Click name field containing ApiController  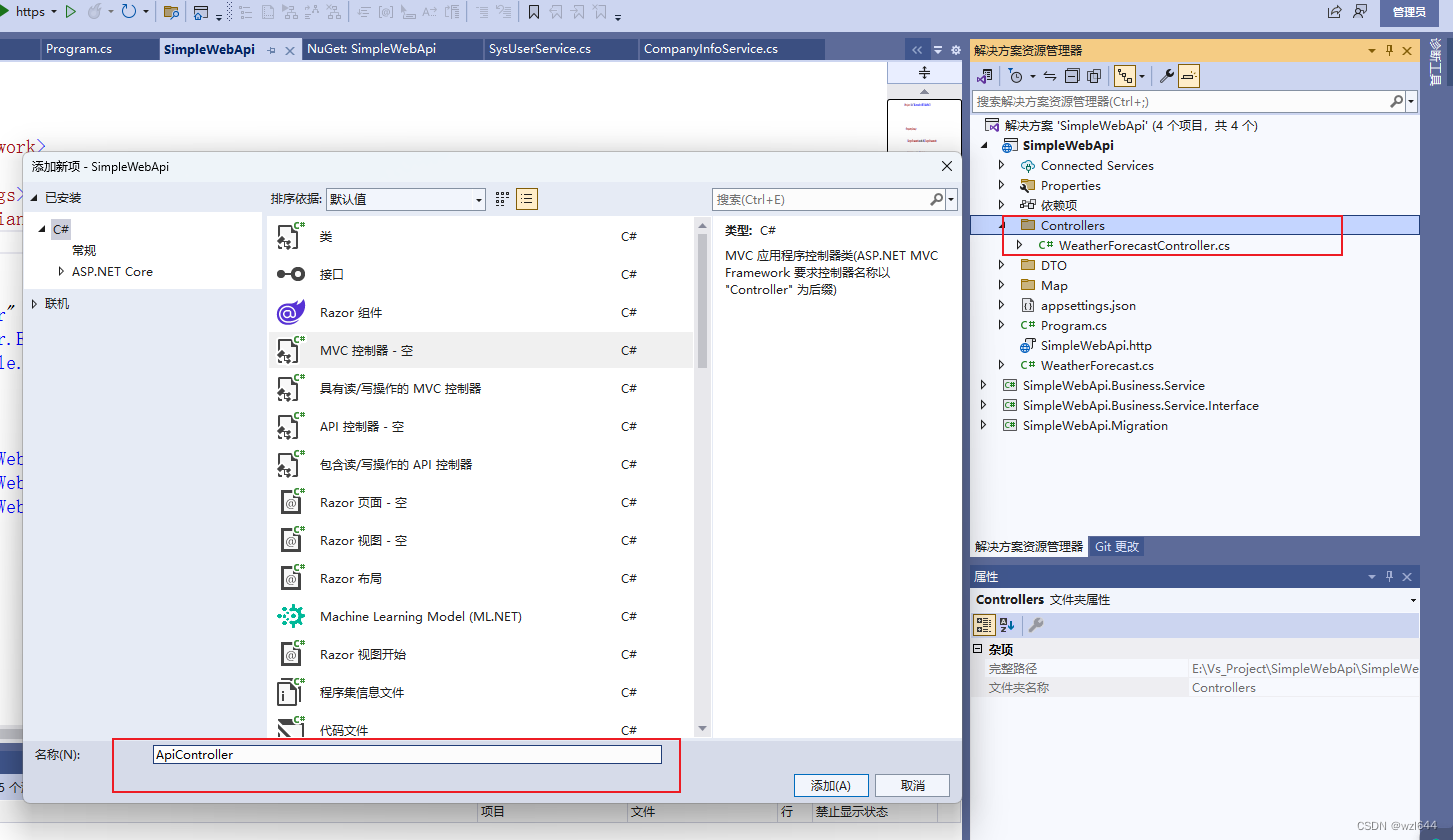coord(407,755)
